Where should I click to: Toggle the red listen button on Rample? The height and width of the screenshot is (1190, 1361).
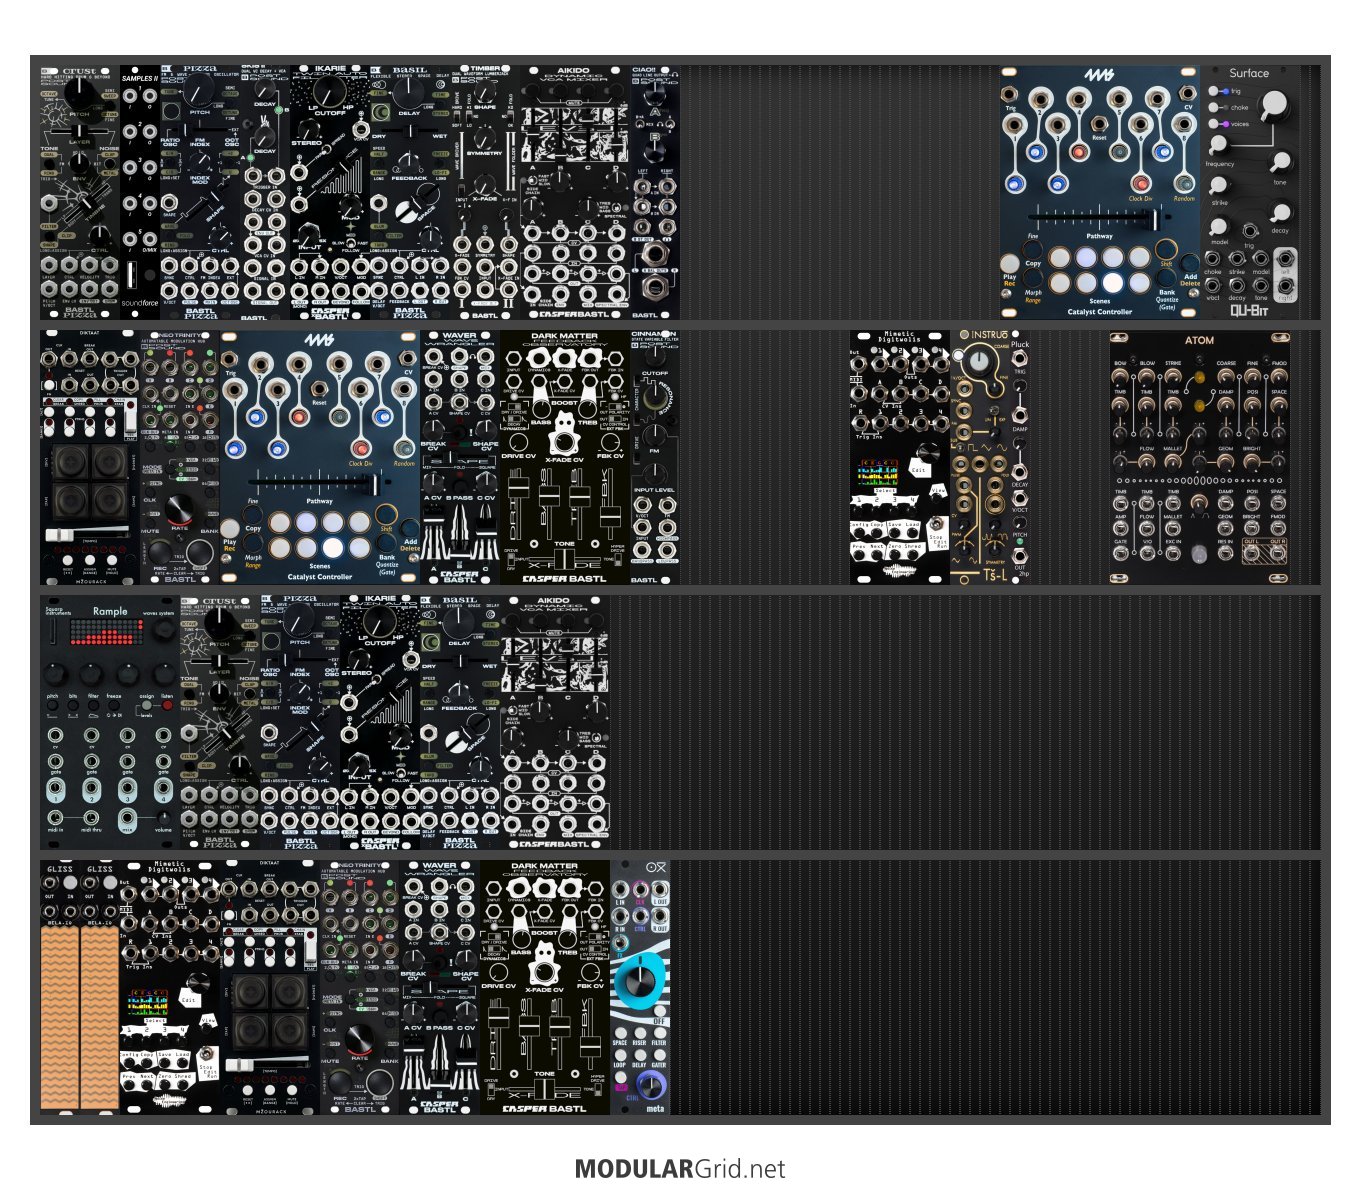coord(167,707)
